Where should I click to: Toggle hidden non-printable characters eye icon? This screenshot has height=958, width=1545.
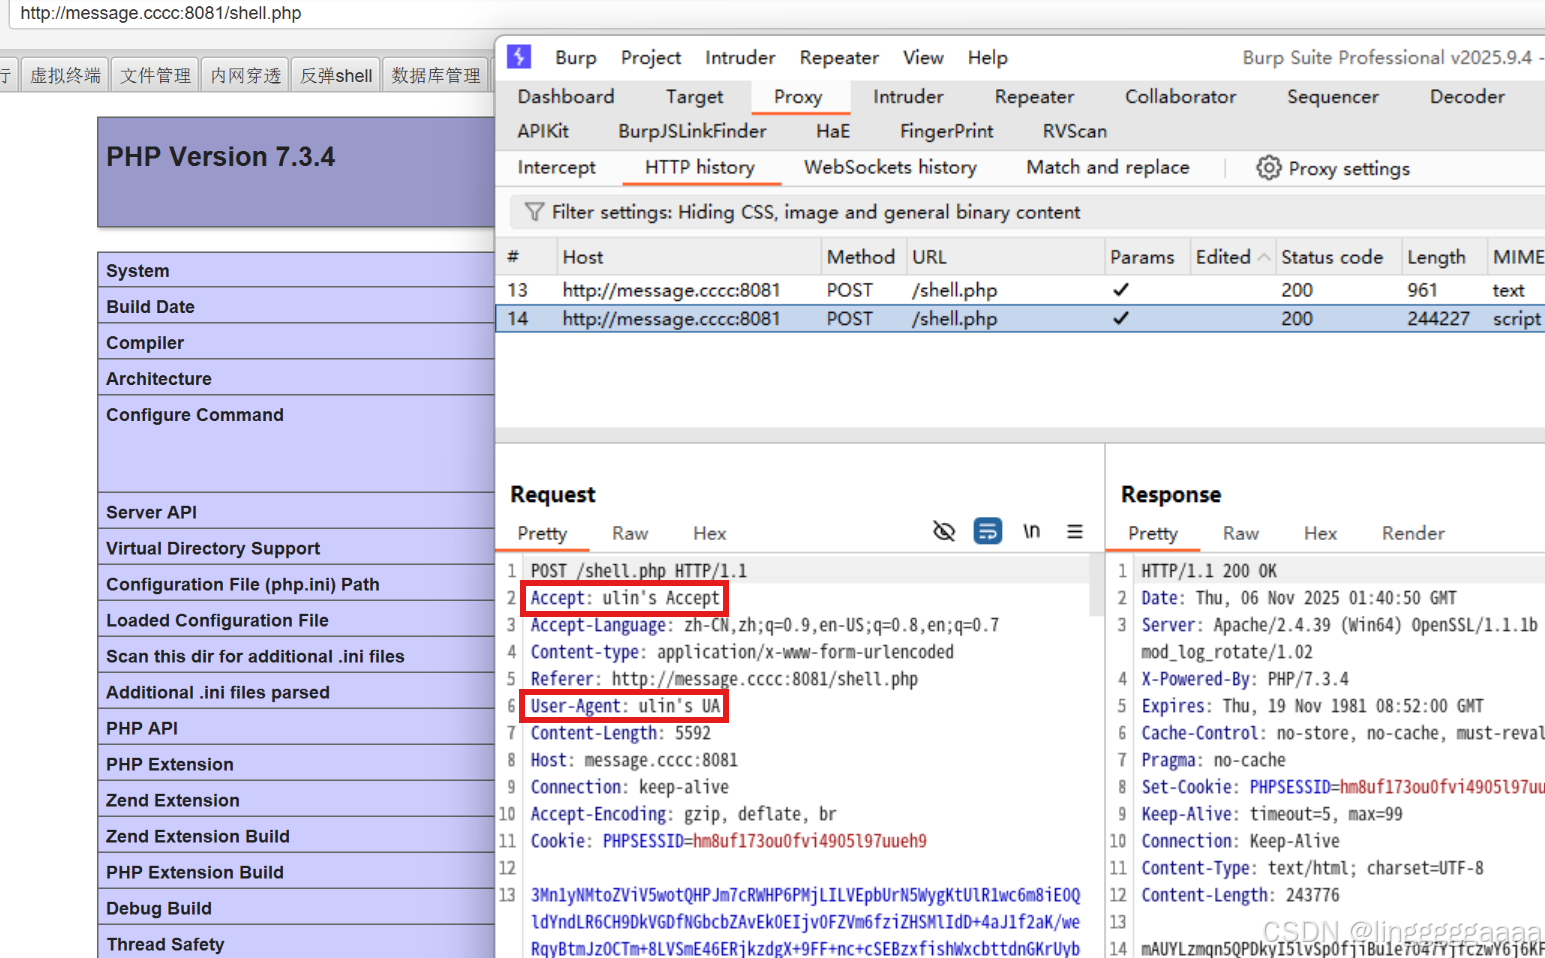(944, 531)
